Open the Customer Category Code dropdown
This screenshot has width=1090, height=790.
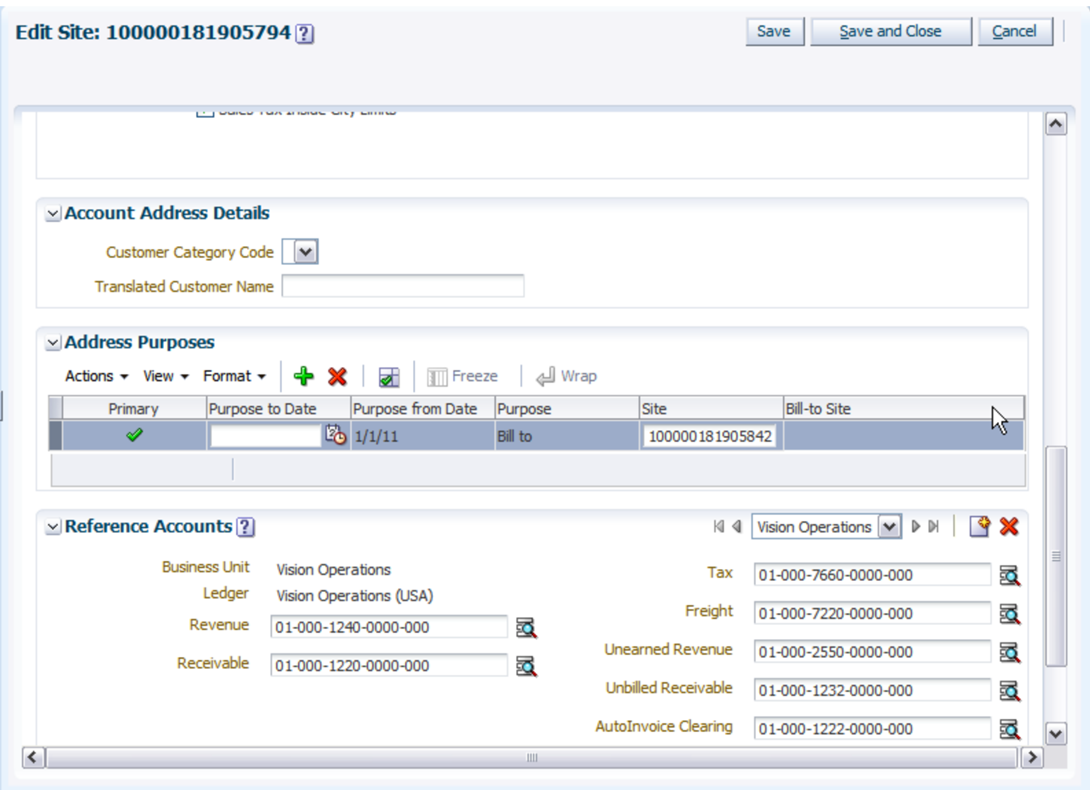[304, 252]
